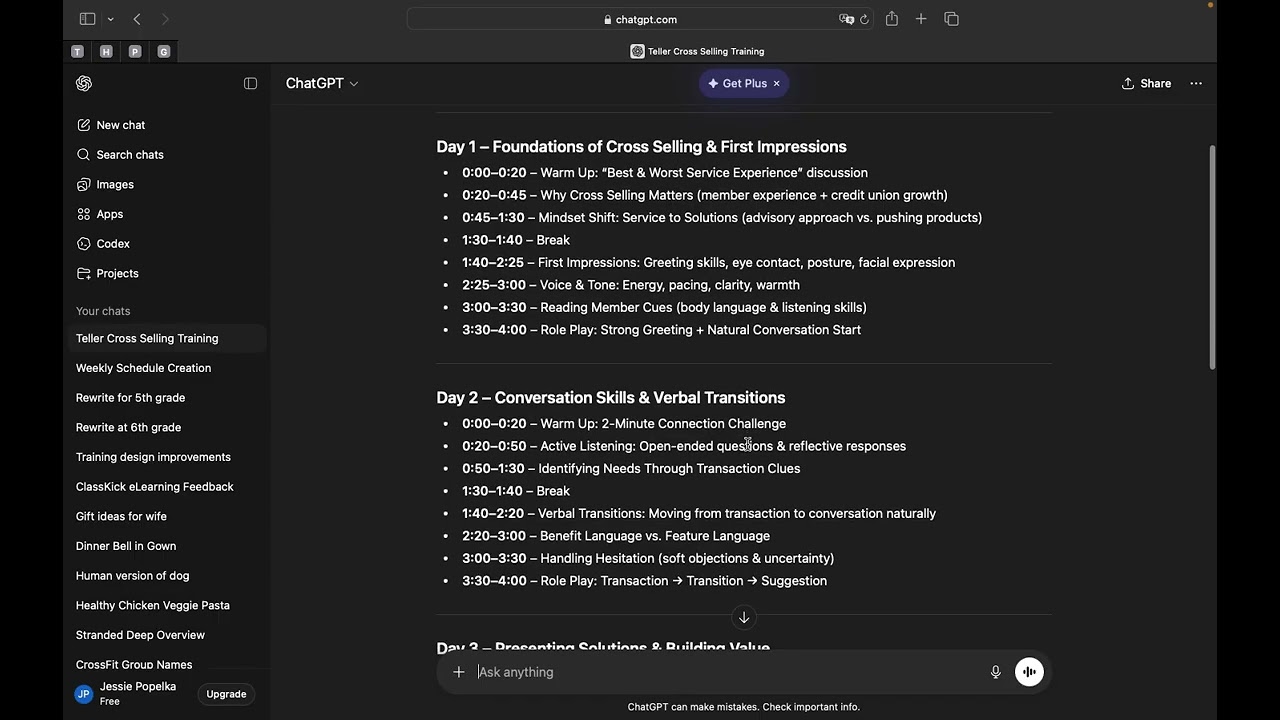Click the 'Benefit Language vs. Feature Language' line
1280x720 pixels.
(x=616, y=536)
